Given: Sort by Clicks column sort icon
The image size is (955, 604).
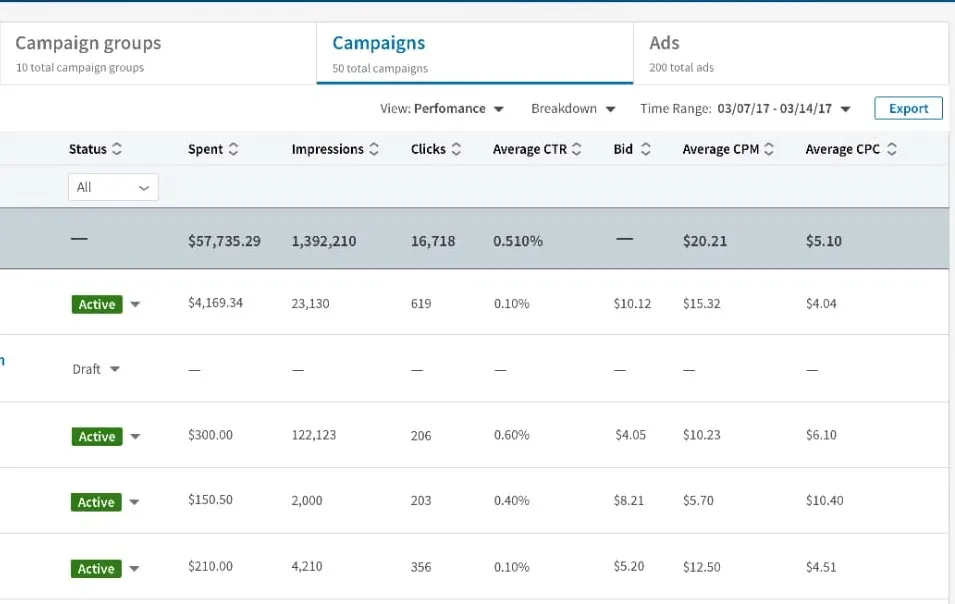Looking at the screenshot, I should click(x=456, y=150).
